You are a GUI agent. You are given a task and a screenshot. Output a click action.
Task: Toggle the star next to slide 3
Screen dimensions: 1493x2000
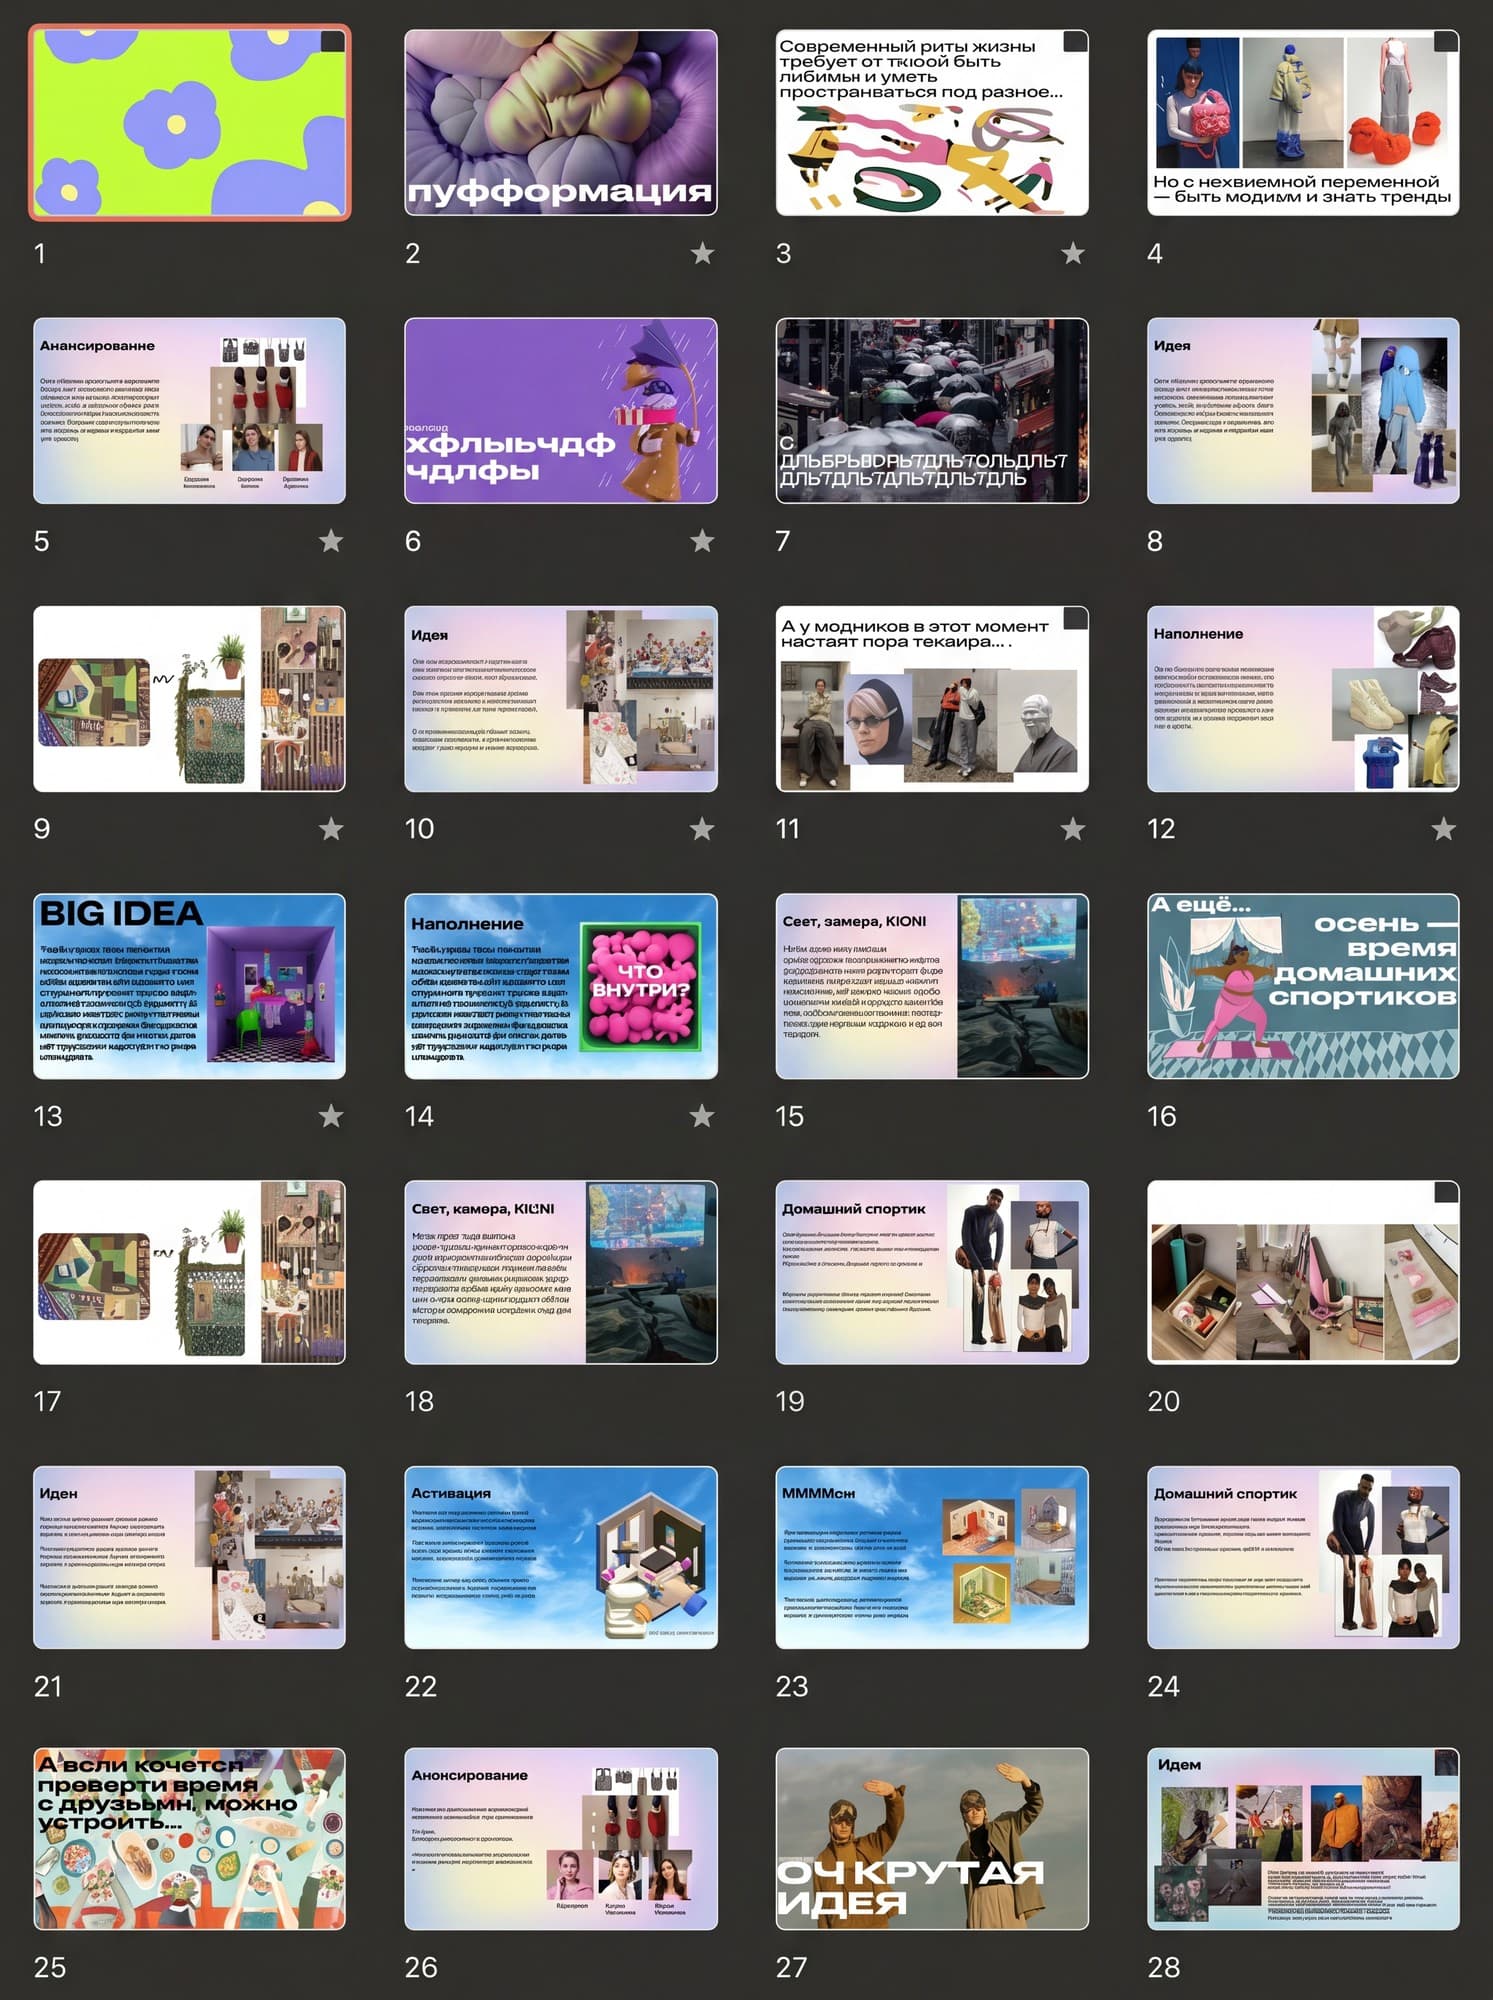1073,253
